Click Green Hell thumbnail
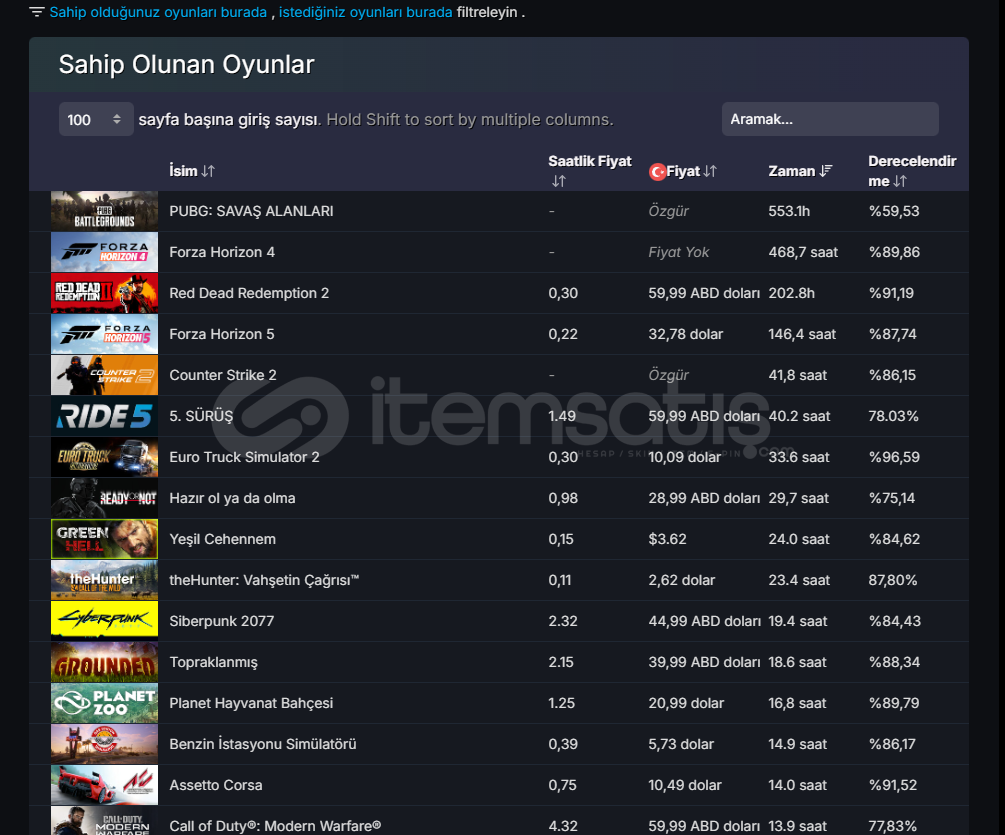The image size is (1005, 835). (x=104, y=539)
